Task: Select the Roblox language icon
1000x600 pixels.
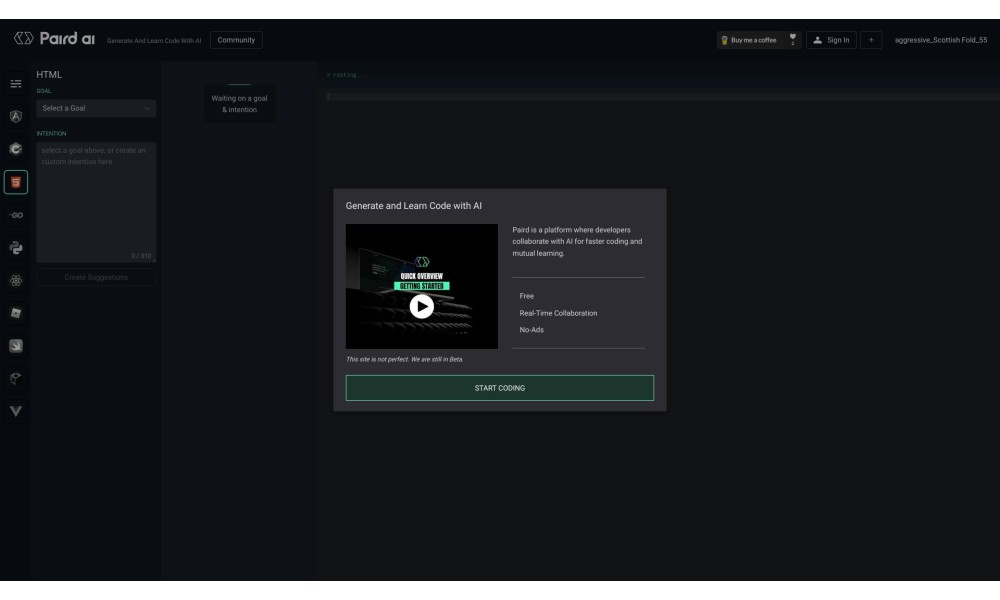Action: (x=16, y=313)
